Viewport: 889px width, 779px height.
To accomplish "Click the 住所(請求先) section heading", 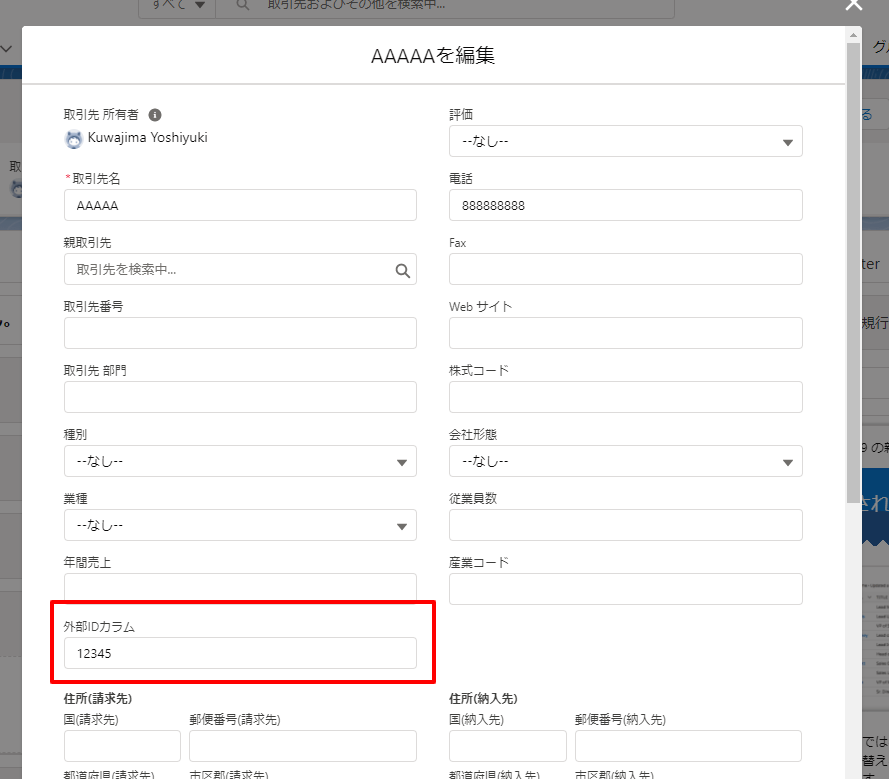I will [x=98, y=698].
